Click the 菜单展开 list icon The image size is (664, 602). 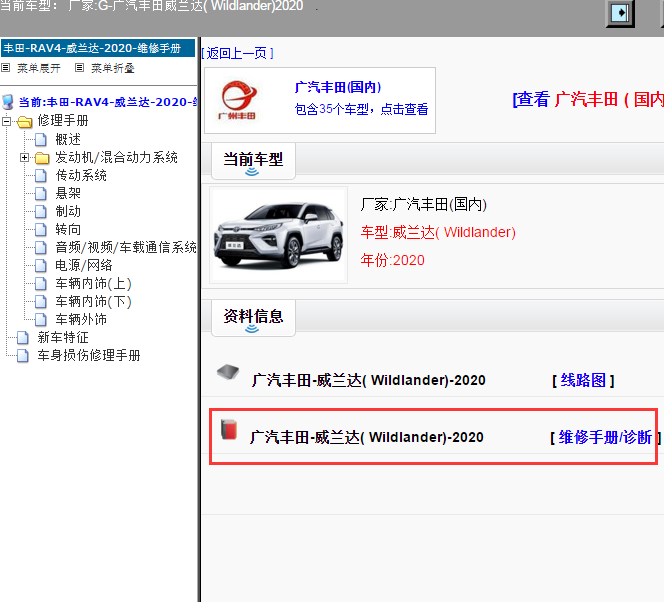[x=6, y=67]
